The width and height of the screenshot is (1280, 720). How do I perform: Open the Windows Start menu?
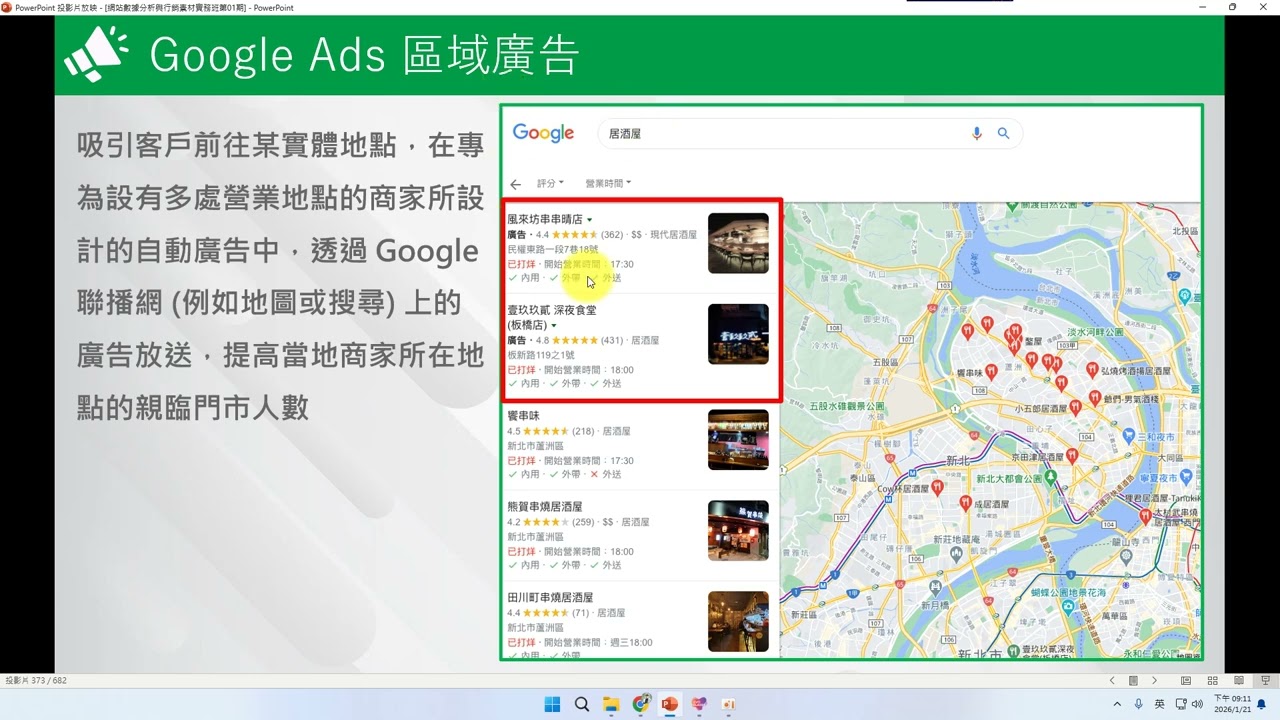click(552, 704)
